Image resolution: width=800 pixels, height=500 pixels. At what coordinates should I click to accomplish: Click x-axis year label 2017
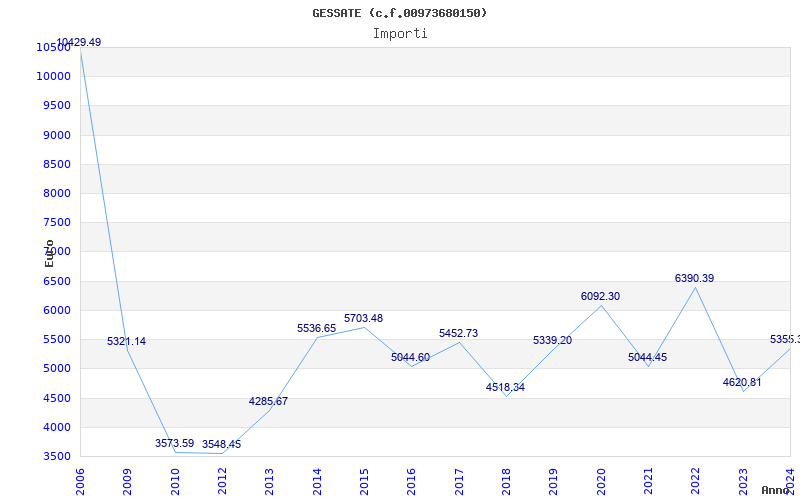pos(459,482)
